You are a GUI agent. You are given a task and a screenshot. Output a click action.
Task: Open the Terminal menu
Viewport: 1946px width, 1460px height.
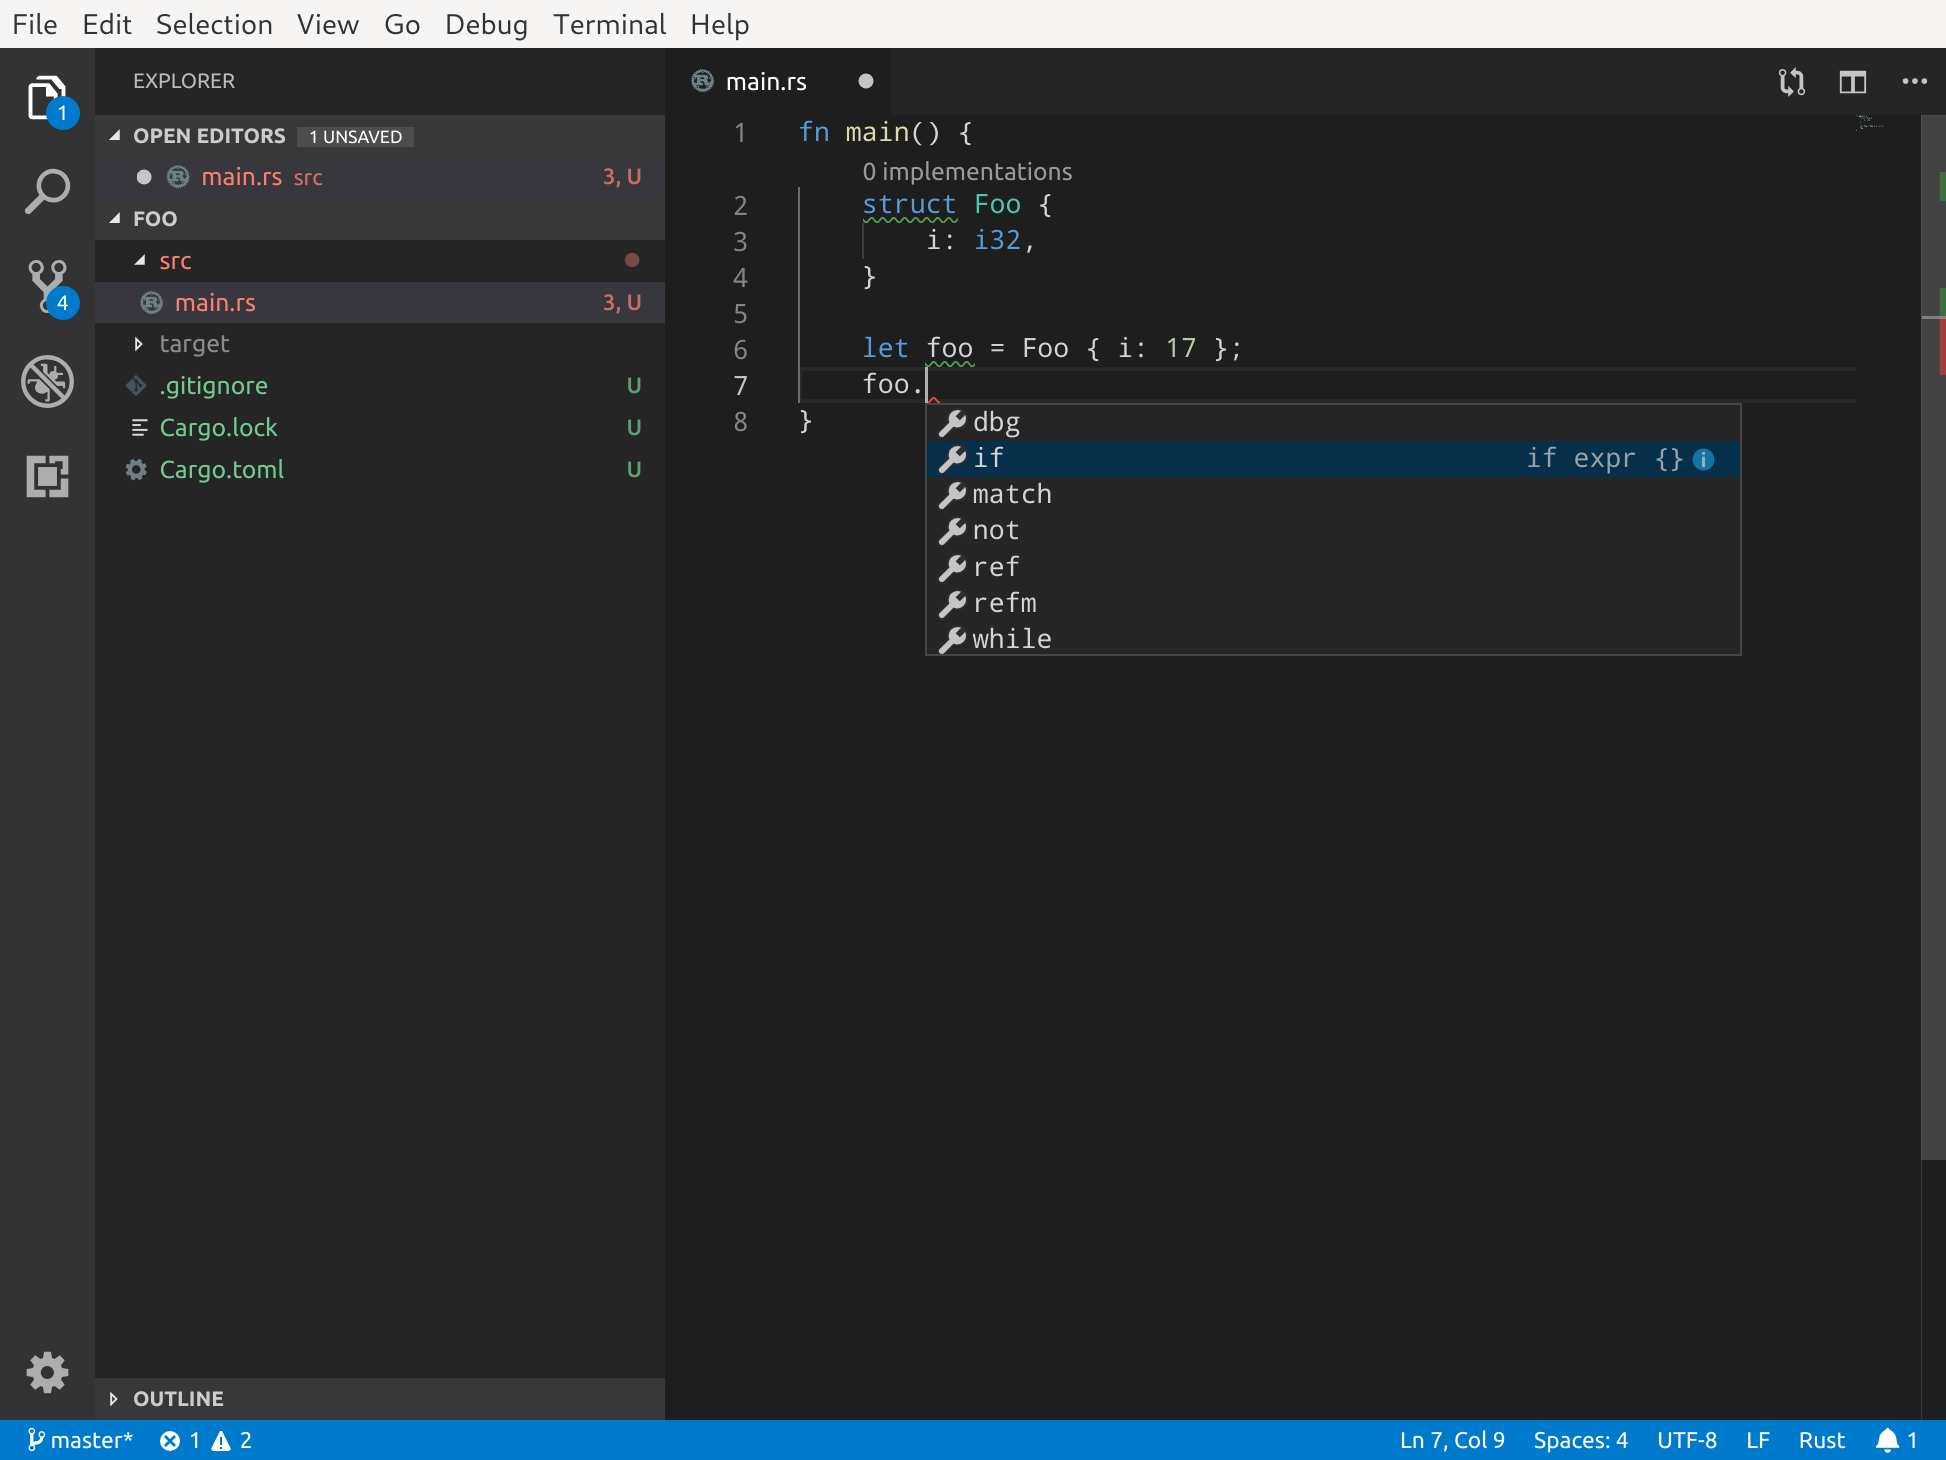pyautogui.click(x=609, y=24)
